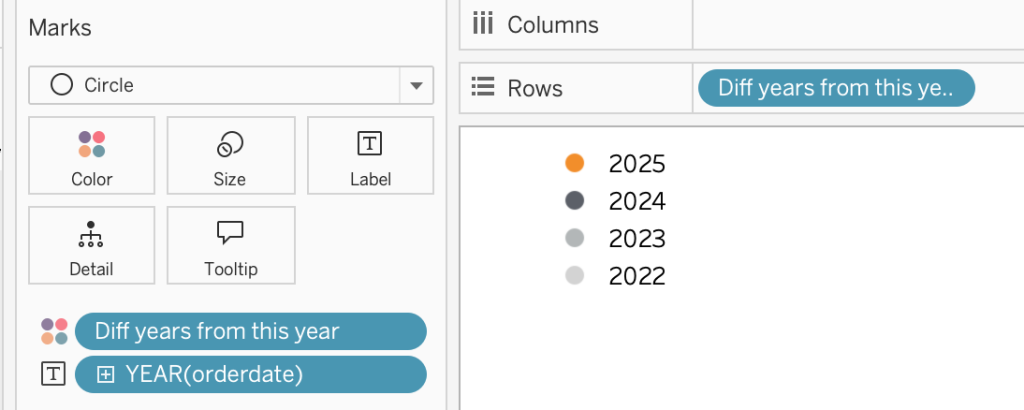Select Diff years from this year marks pill
The height and width of the screenshot is (410, 1024).
pos(251,332)
